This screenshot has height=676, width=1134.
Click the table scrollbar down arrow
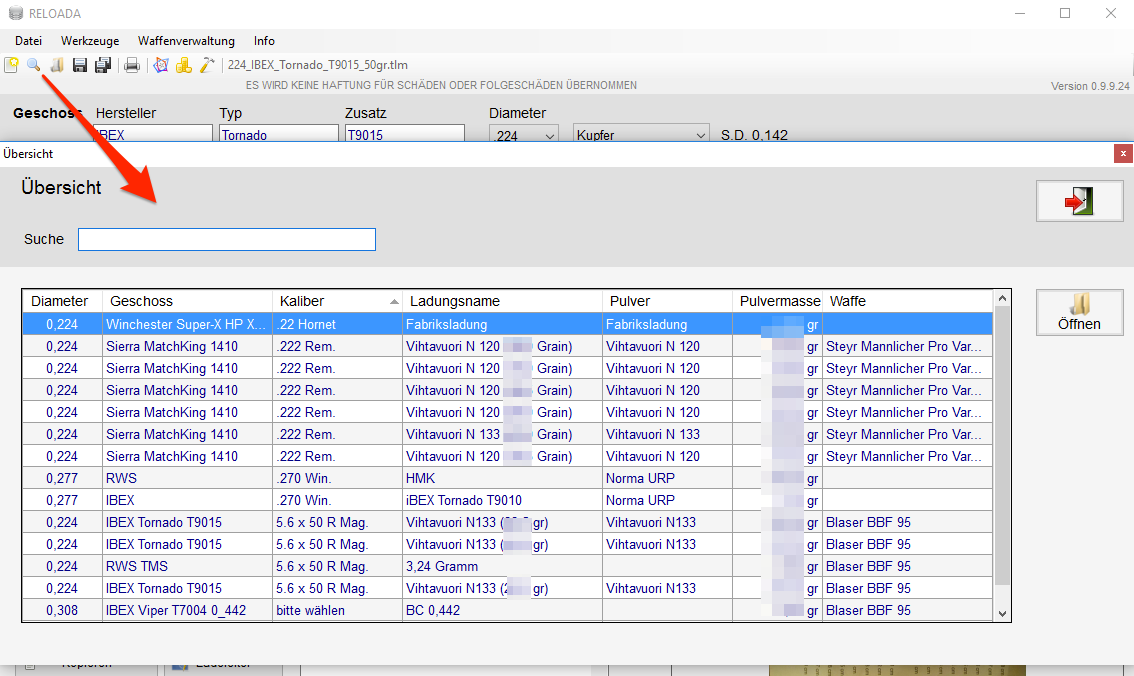pos(1002,613)
